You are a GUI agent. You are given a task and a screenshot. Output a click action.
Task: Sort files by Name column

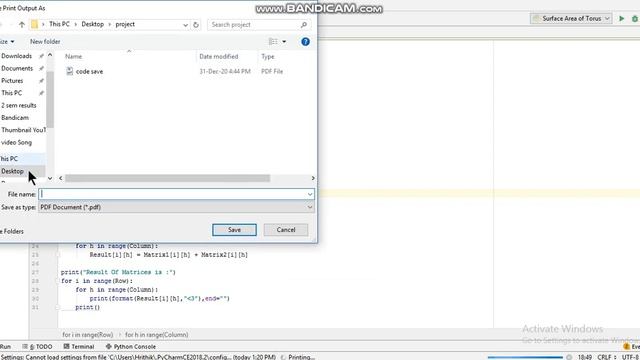pos(73,56)
